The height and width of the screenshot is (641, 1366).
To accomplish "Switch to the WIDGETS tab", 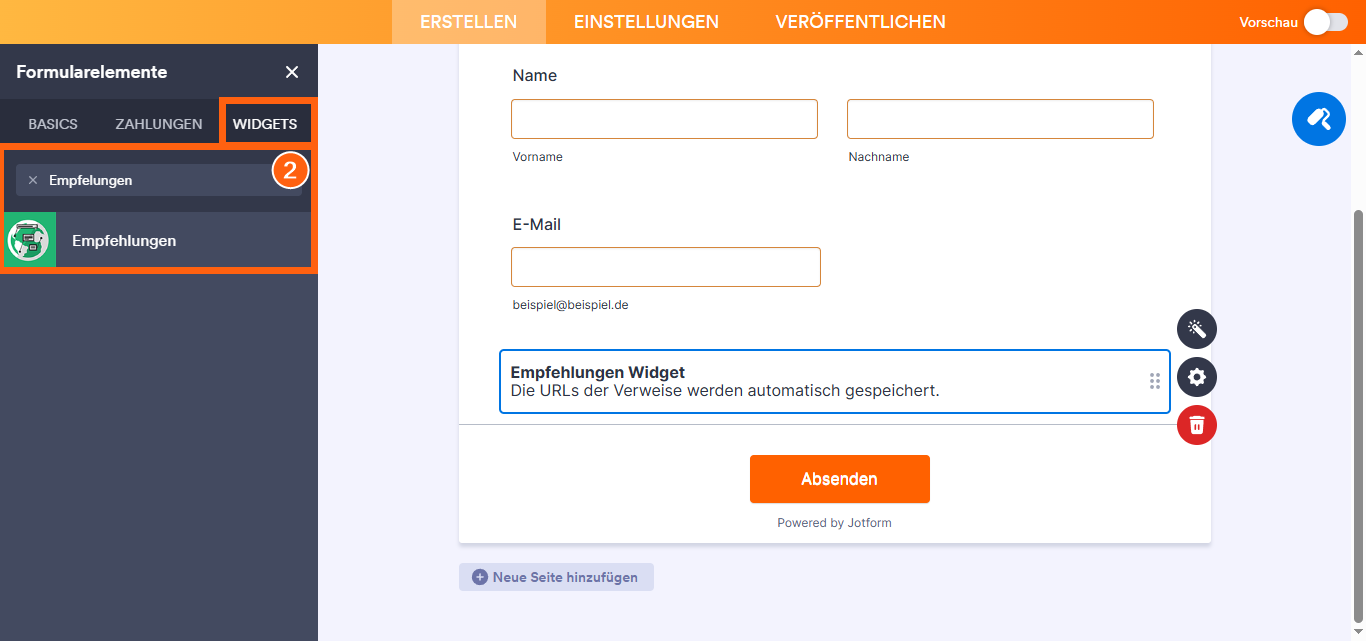I will click(x=266, y=123).
